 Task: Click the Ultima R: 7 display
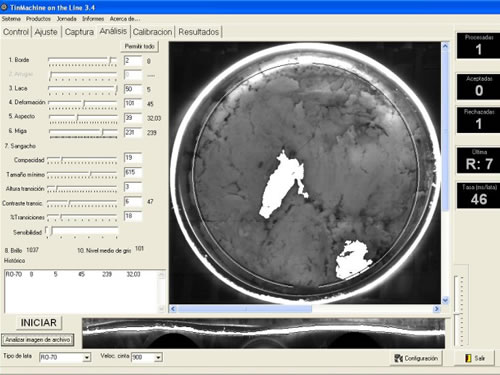coord(478,160)
